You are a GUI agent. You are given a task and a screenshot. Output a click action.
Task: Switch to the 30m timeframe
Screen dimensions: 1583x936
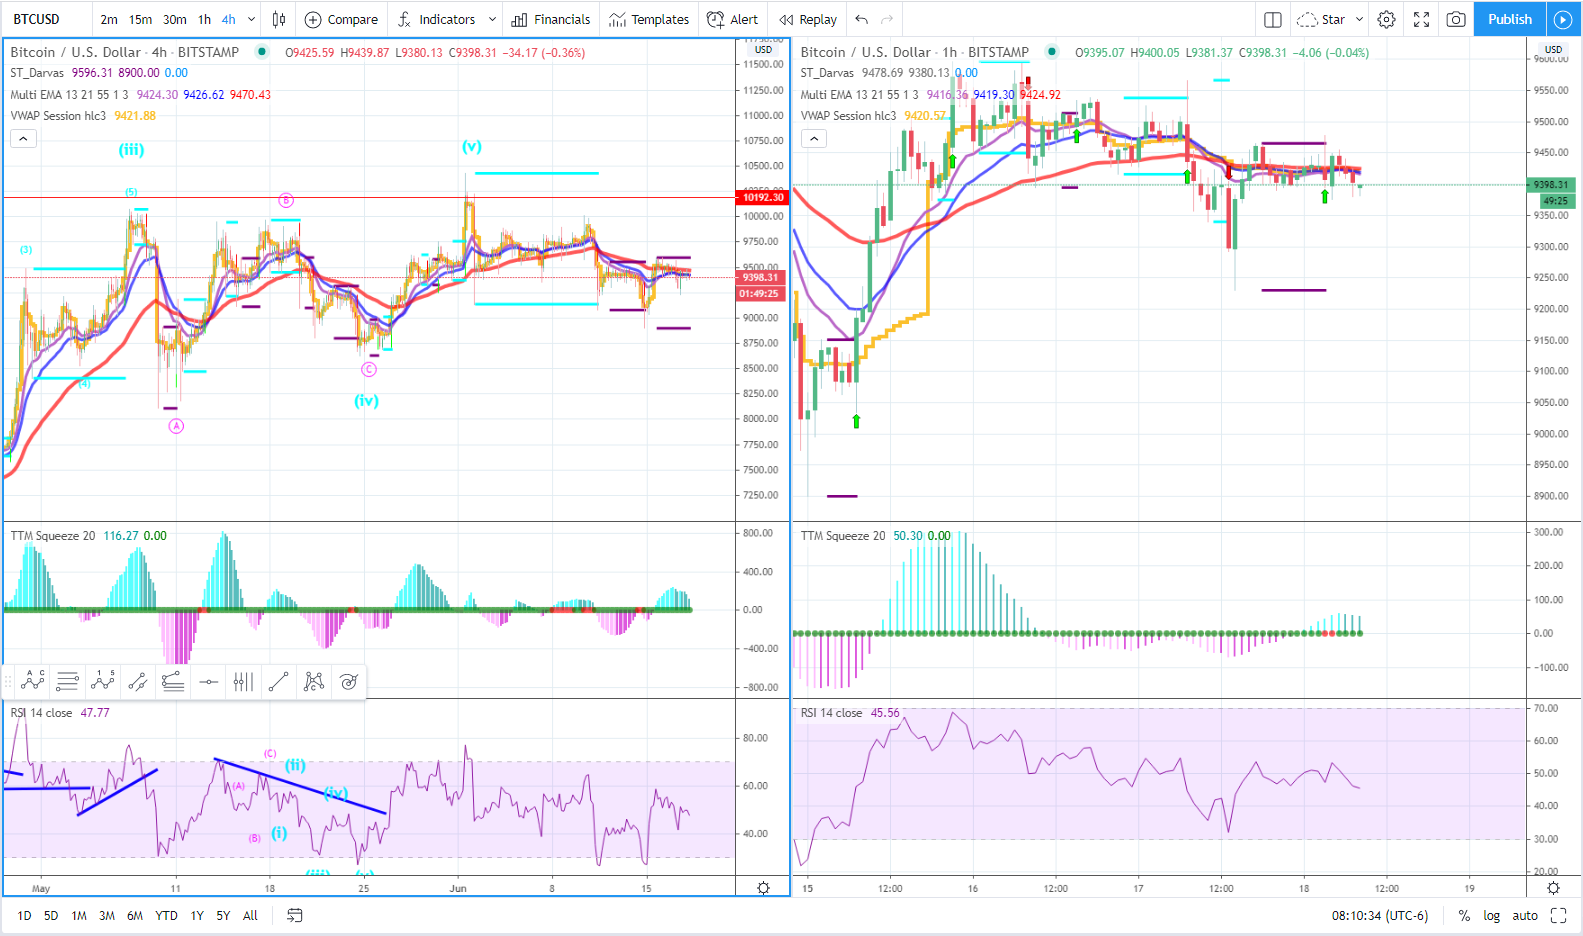coord(175,19)
